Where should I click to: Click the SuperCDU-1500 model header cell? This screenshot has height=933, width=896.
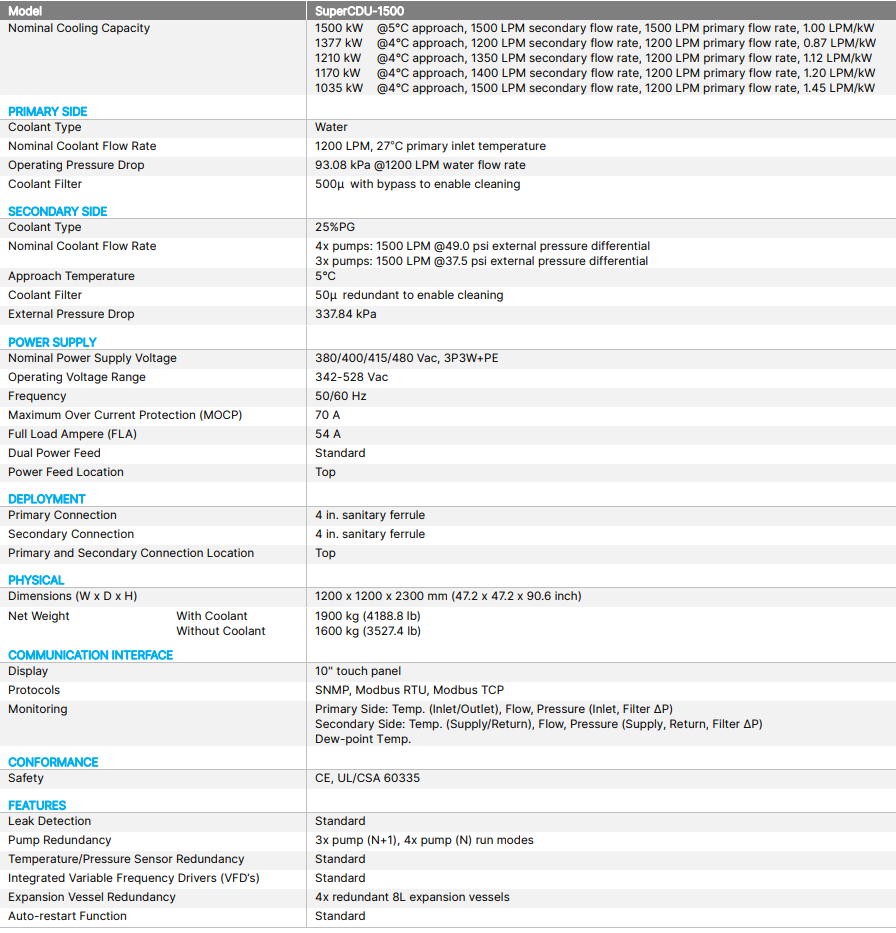(x=359, y=11)
